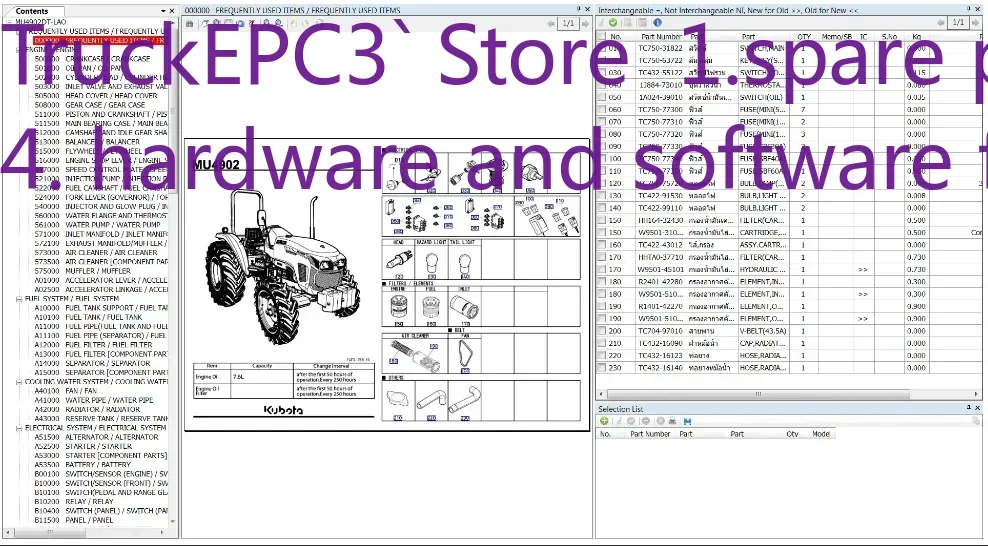
Task: Click the QTY column header
Action: (803, 37)
